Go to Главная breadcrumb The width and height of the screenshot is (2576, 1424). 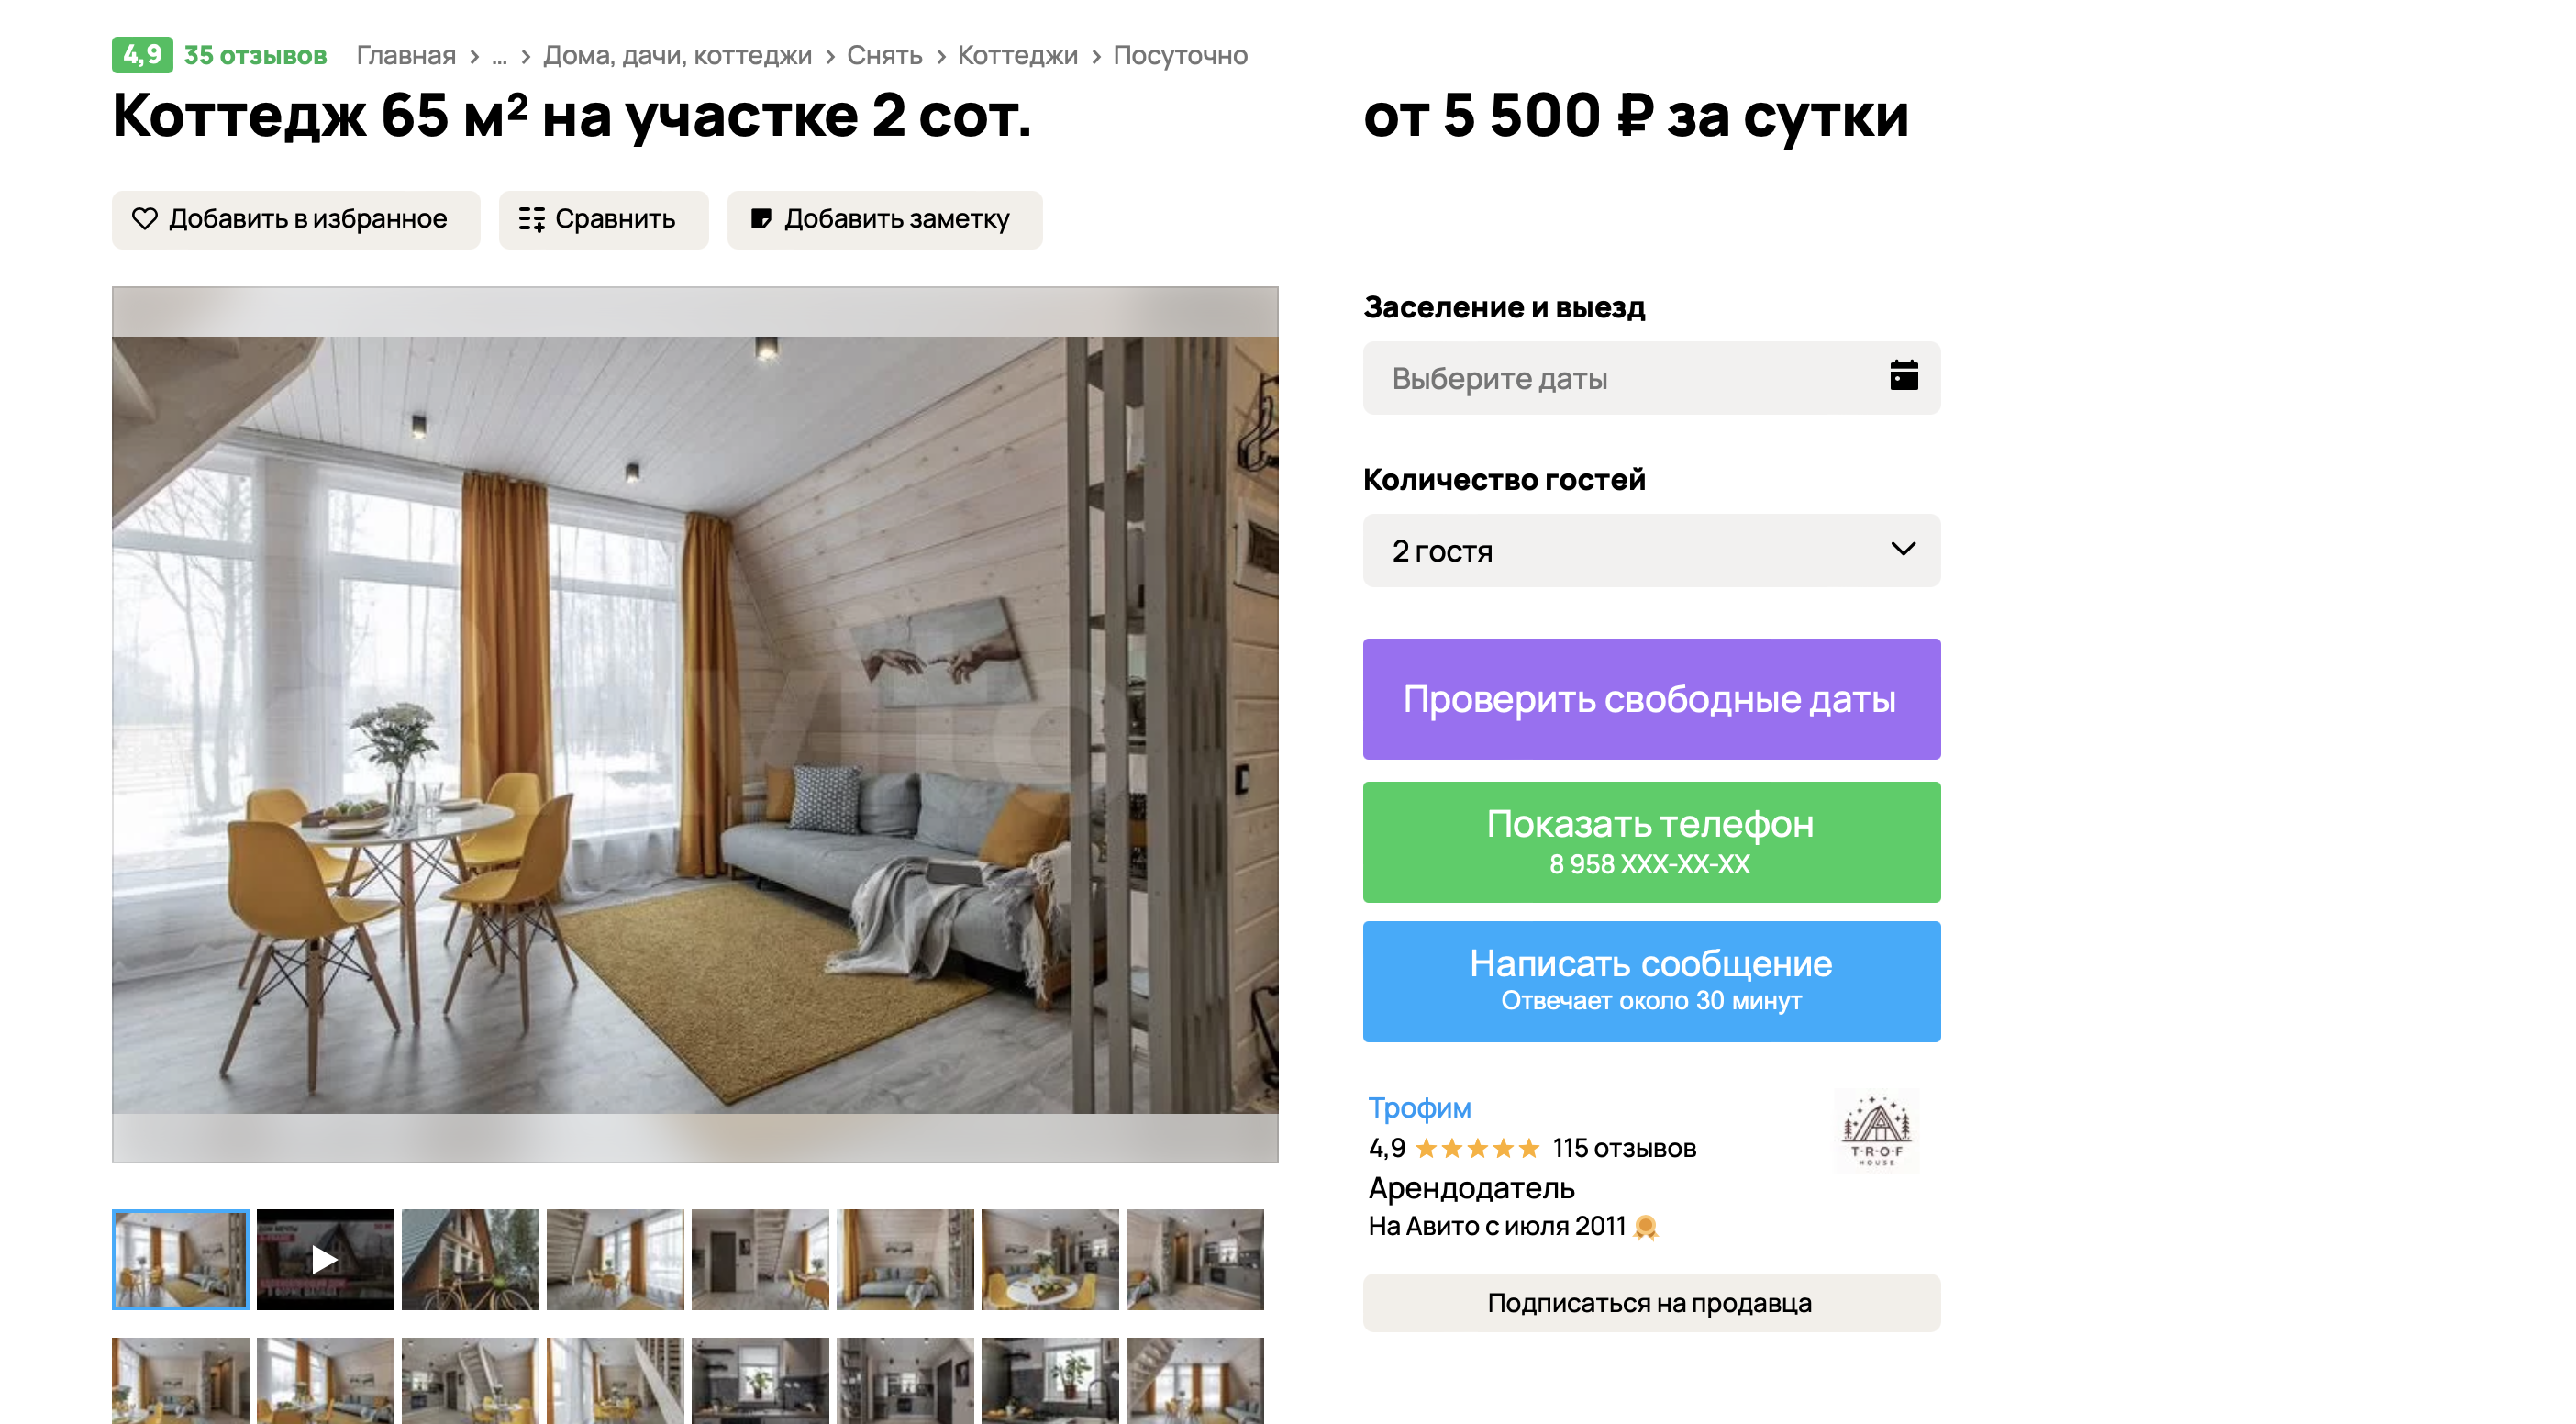(x=406, y=56)
